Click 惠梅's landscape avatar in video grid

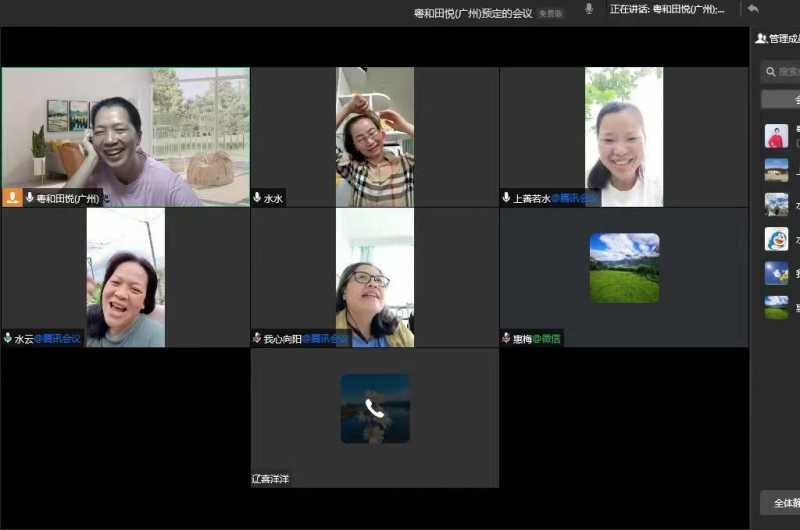pyautogui.click(x=624, y=268)
